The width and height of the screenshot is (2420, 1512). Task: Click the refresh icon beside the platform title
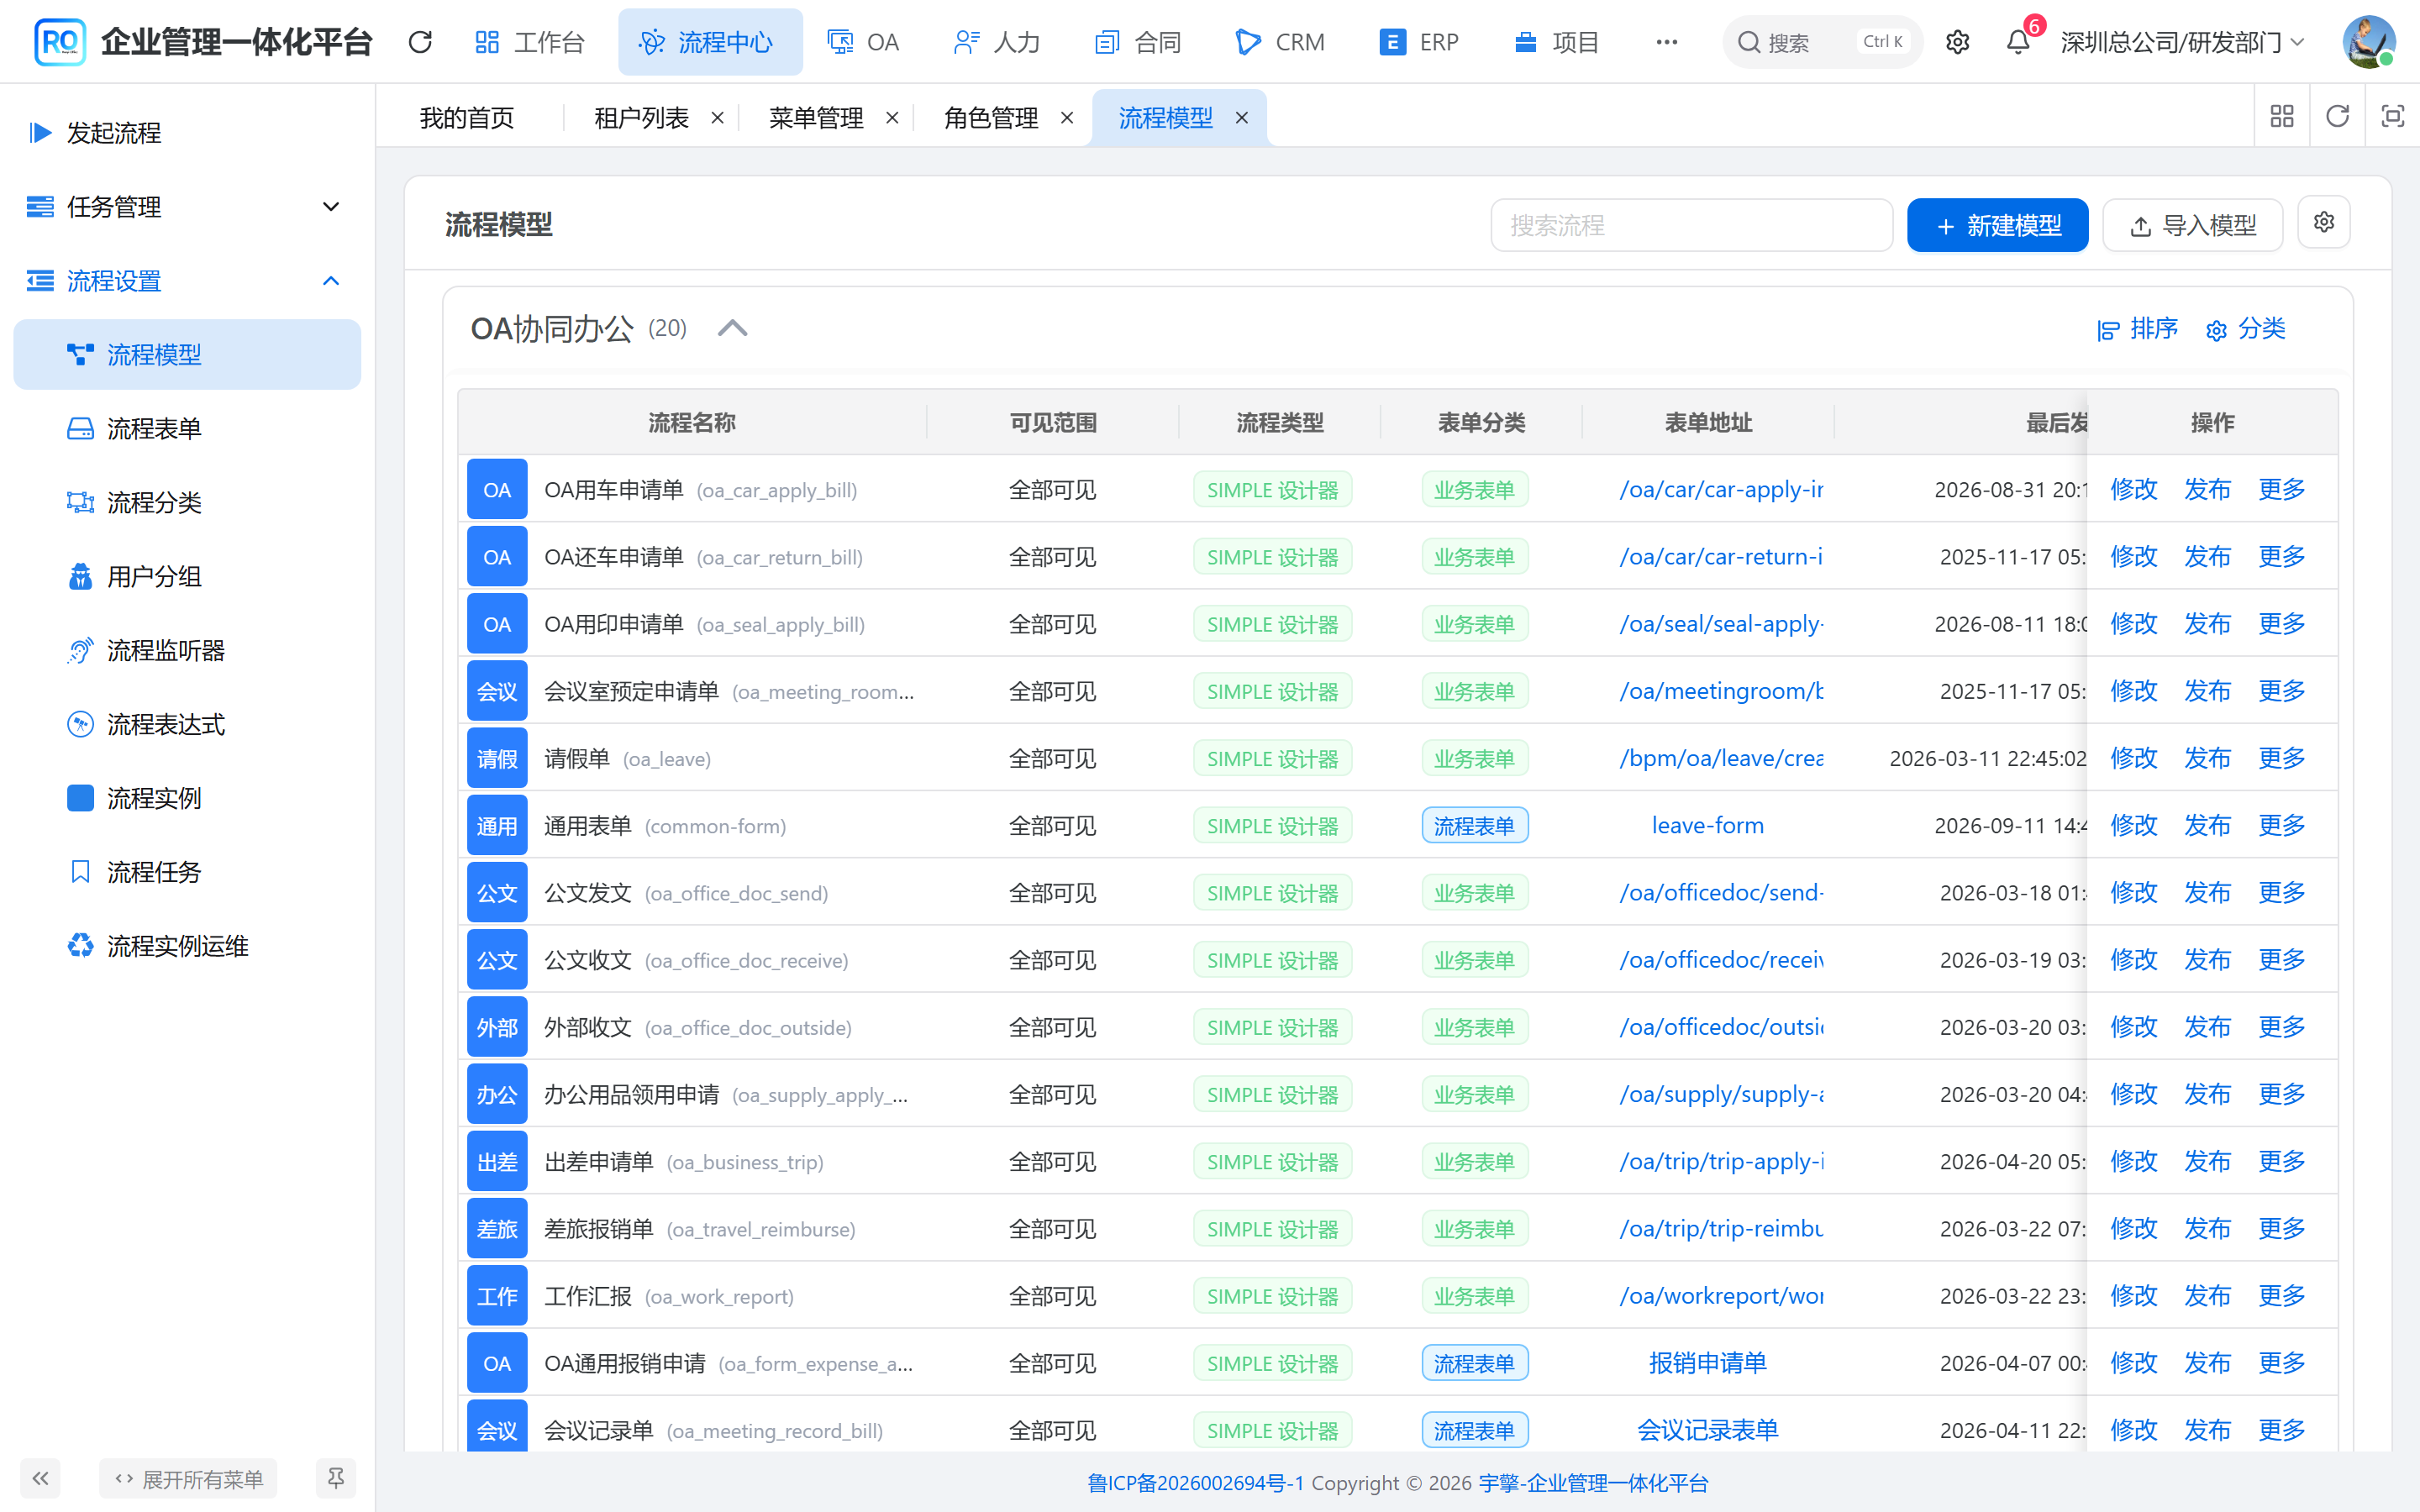click(x=420, y=42)
